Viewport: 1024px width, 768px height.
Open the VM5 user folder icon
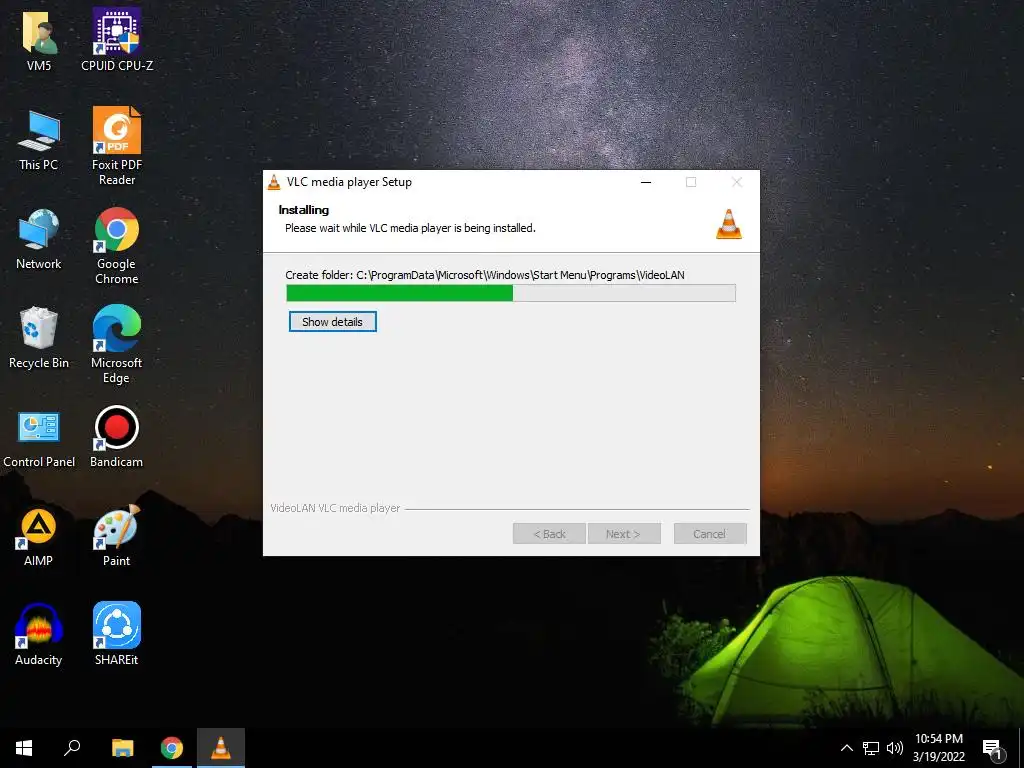point(39,39)
